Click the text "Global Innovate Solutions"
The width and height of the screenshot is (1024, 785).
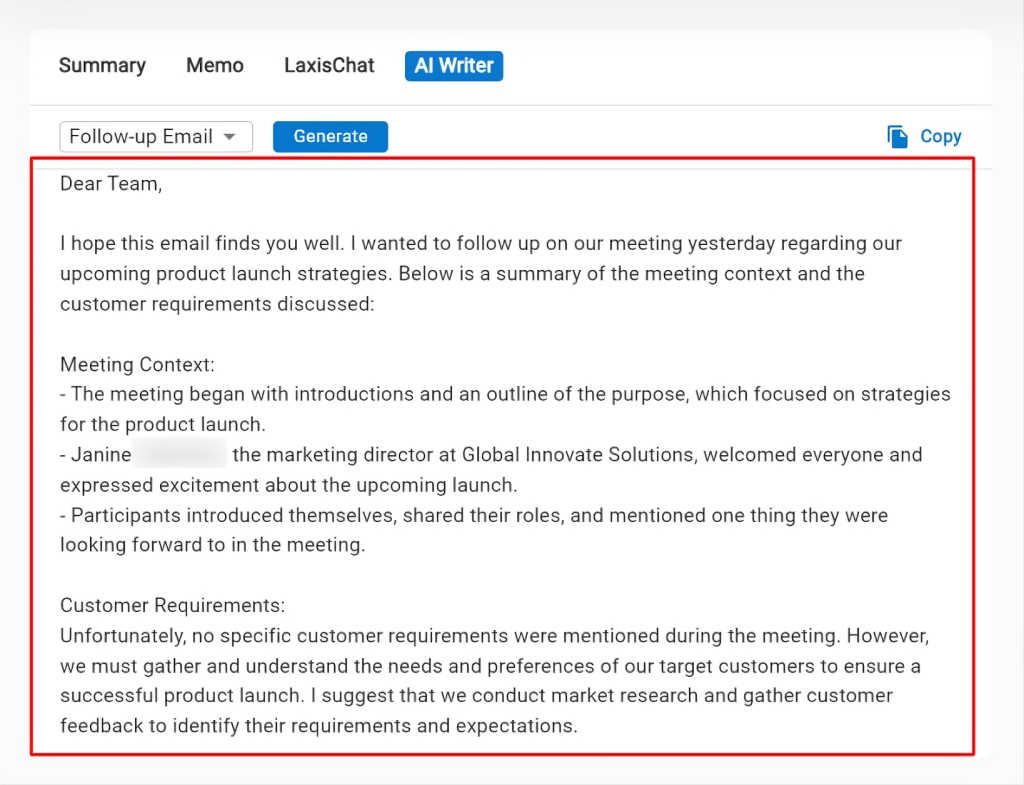coord(578,455)
